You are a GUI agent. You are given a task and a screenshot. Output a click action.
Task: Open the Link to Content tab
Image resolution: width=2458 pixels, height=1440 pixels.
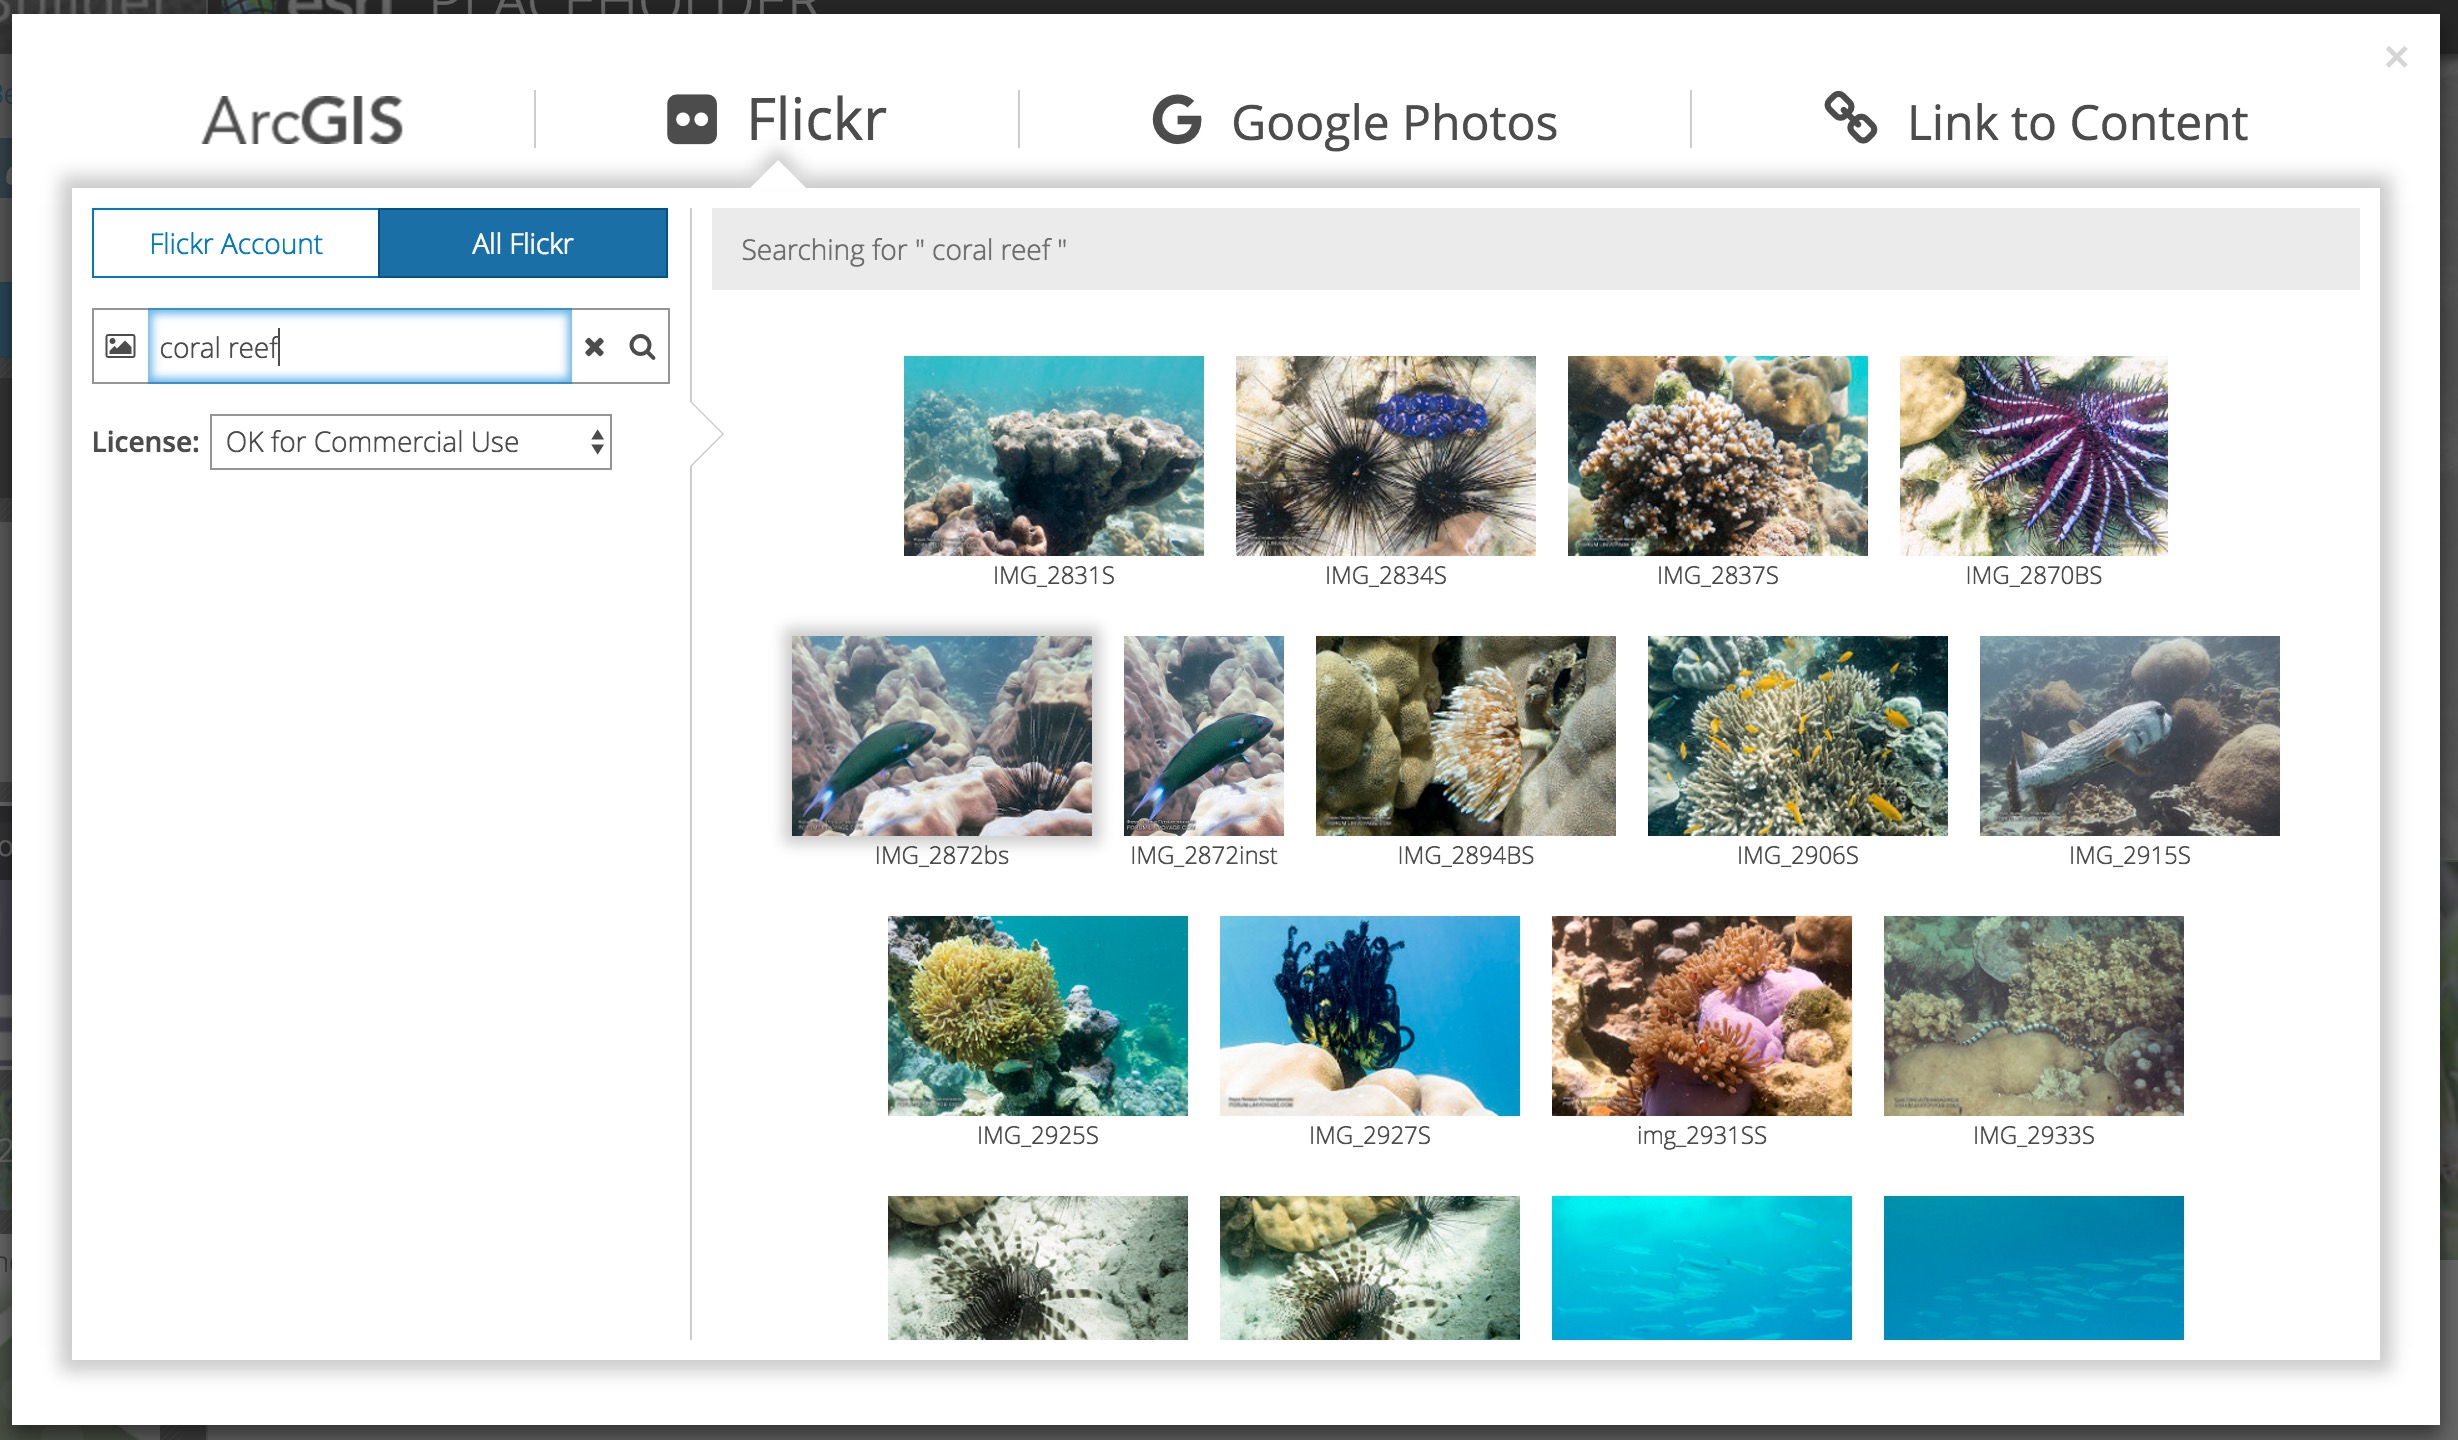point(2077,123)
